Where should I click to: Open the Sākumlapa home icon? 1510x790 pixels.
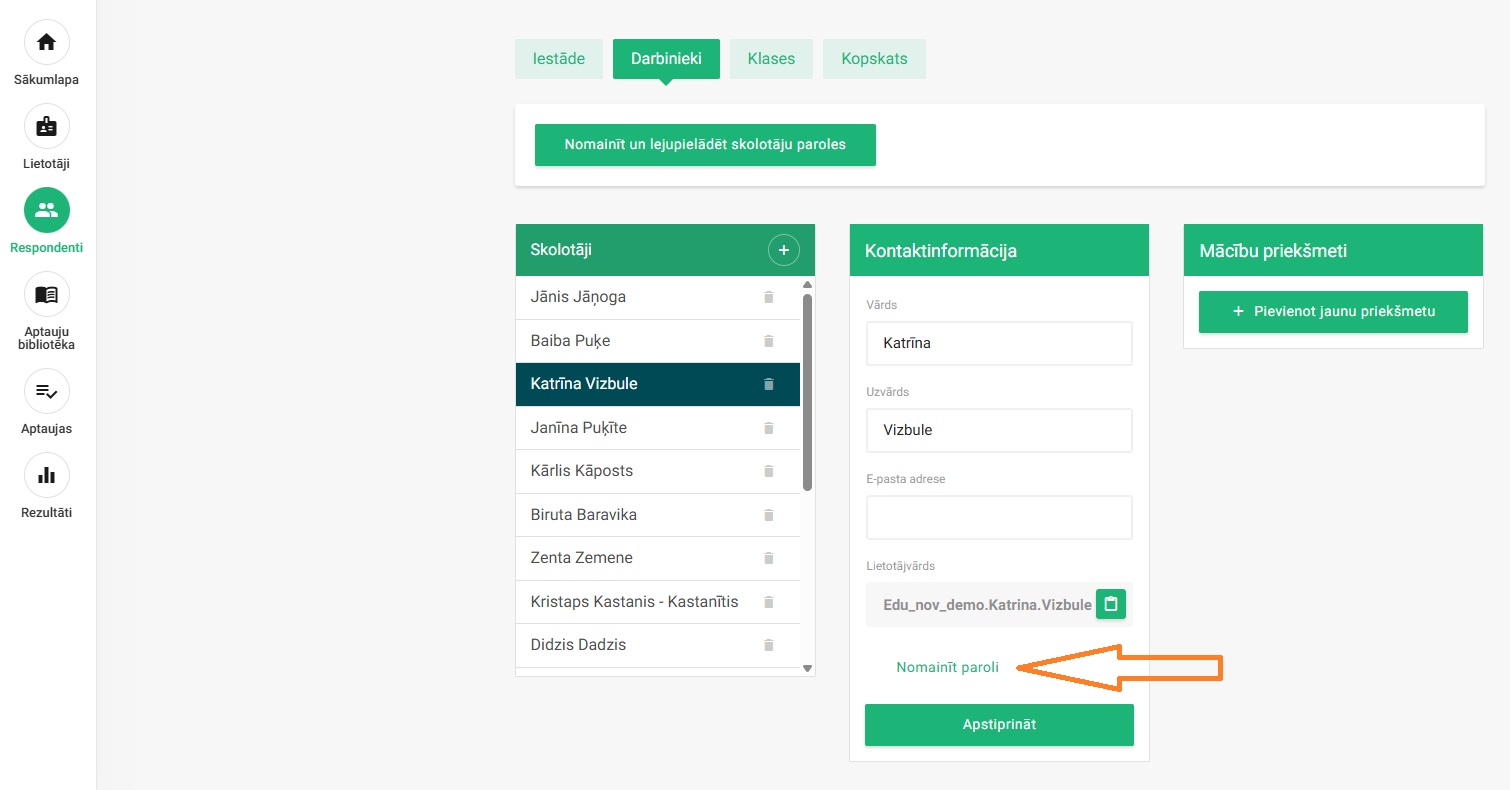coord(46,43)
